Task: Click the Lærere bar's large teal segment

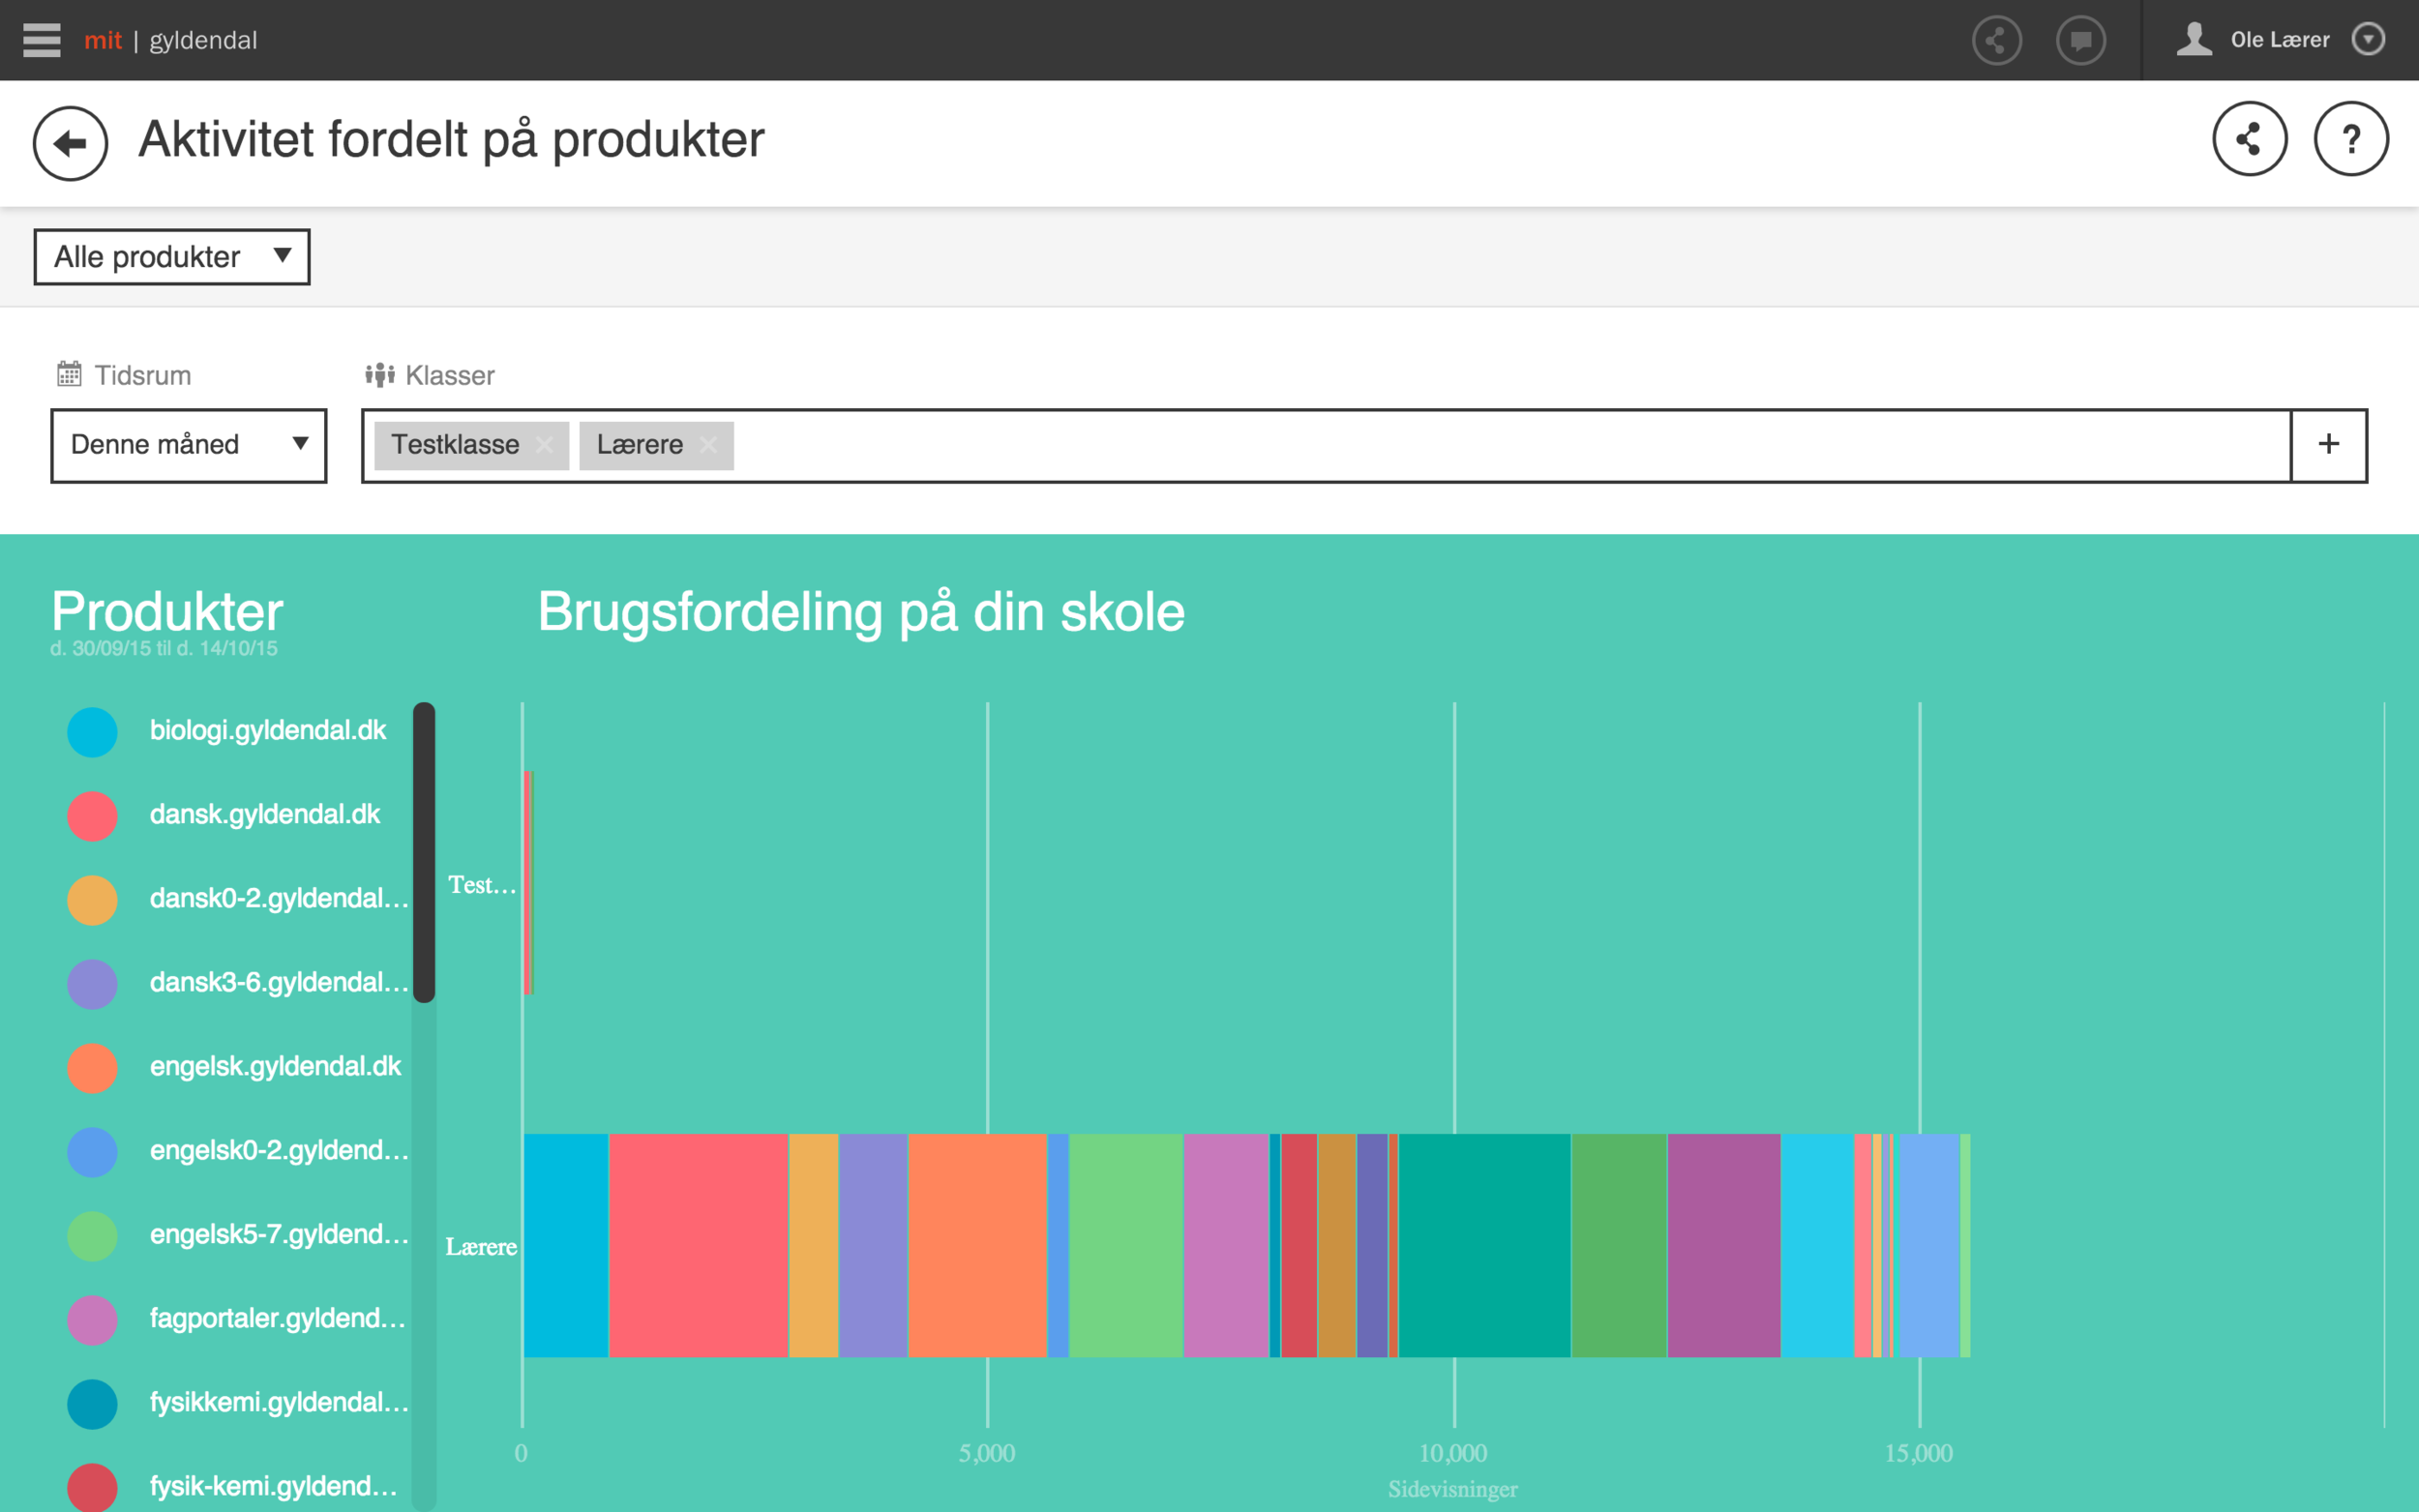Action: click(x=1484, y=1245)
